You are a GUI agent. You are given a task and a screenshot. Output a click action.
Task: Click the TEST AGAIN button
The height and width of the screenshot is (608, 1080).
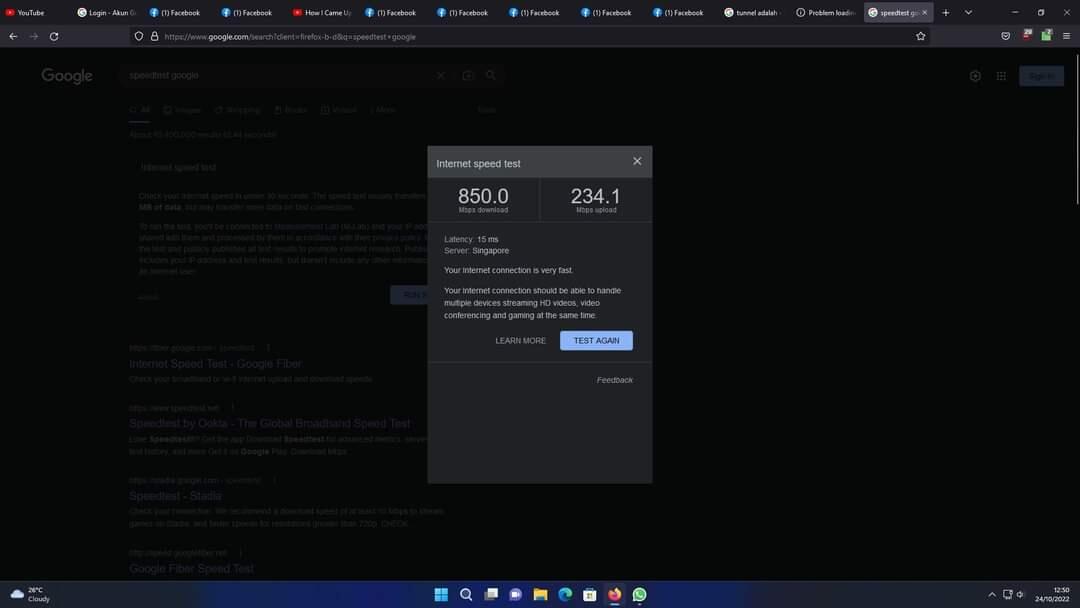point(596,341)
